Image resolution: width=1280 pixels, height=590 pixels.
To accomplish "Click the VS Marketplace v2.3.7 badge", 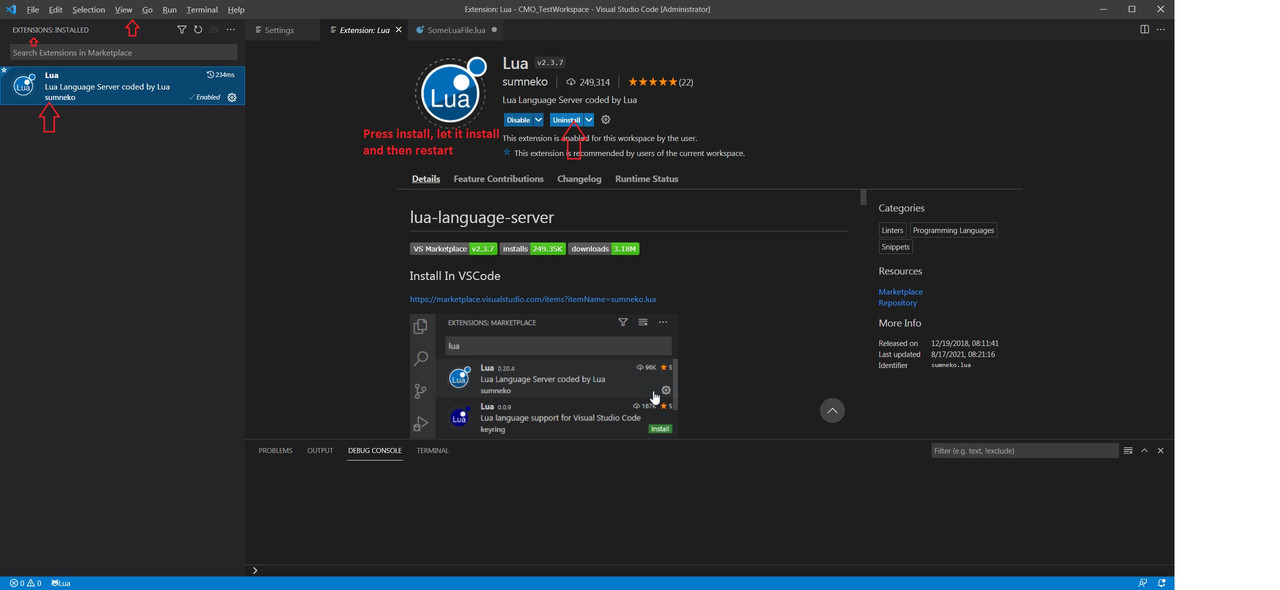I will pos(453,249).
